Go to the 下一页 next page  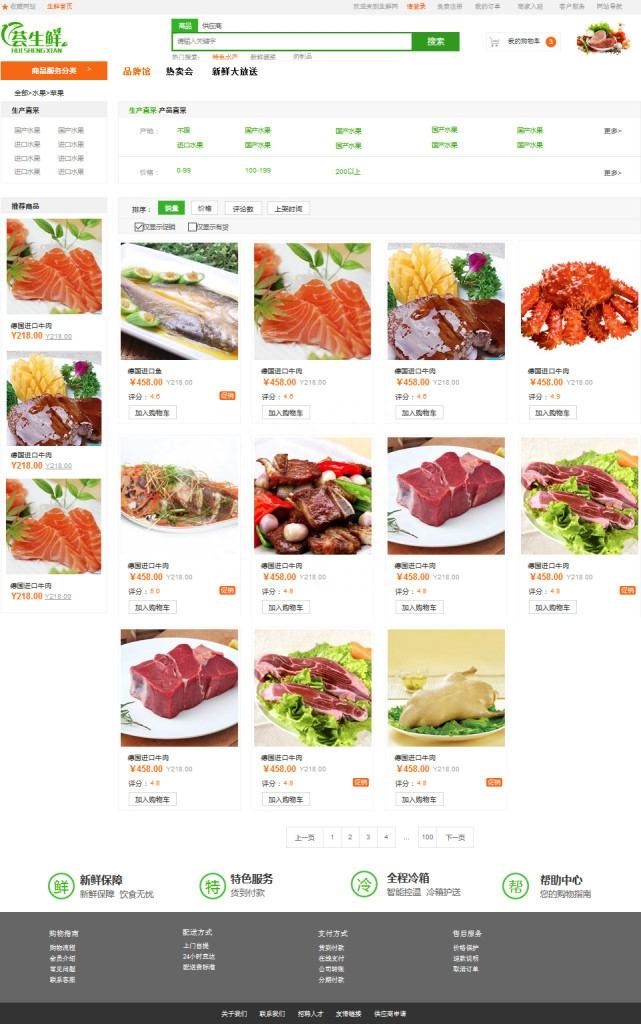click(x=455, y=837)
